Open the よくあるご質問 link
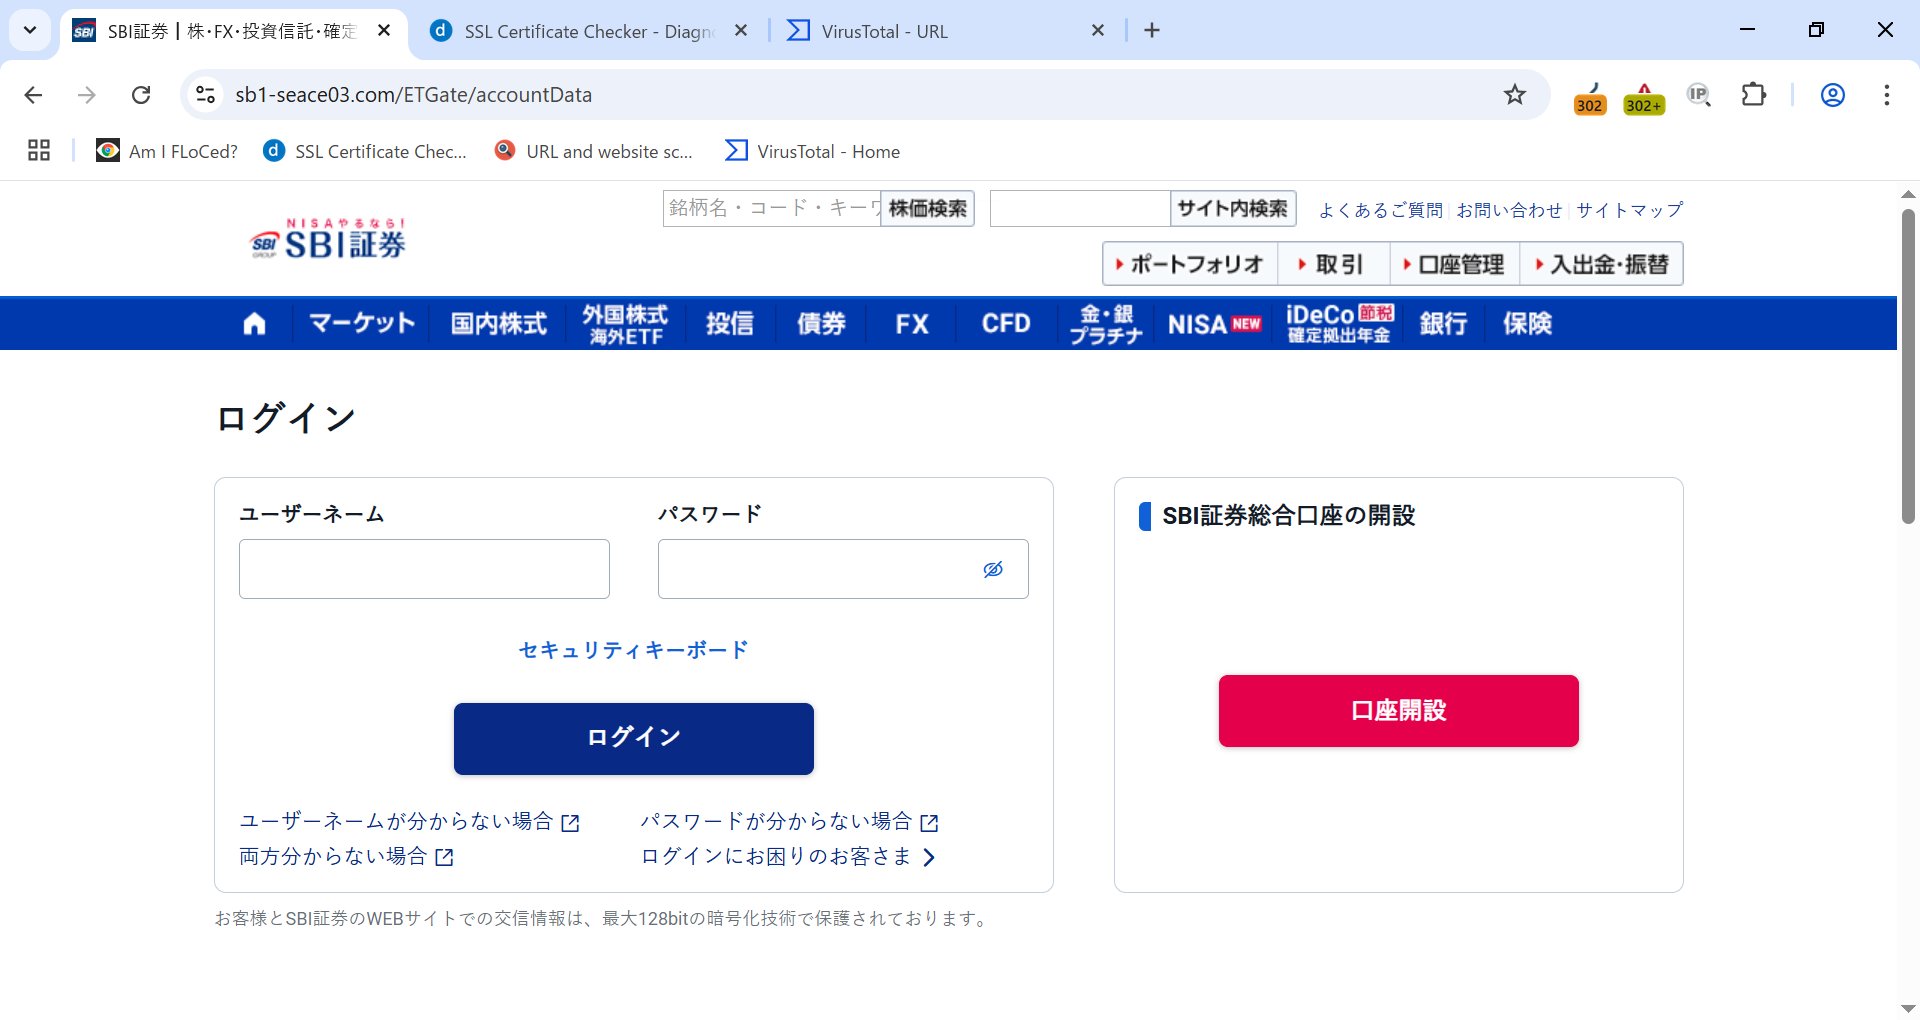Viewport: 1920px width, 1020px height. (x=1380, y=210)
